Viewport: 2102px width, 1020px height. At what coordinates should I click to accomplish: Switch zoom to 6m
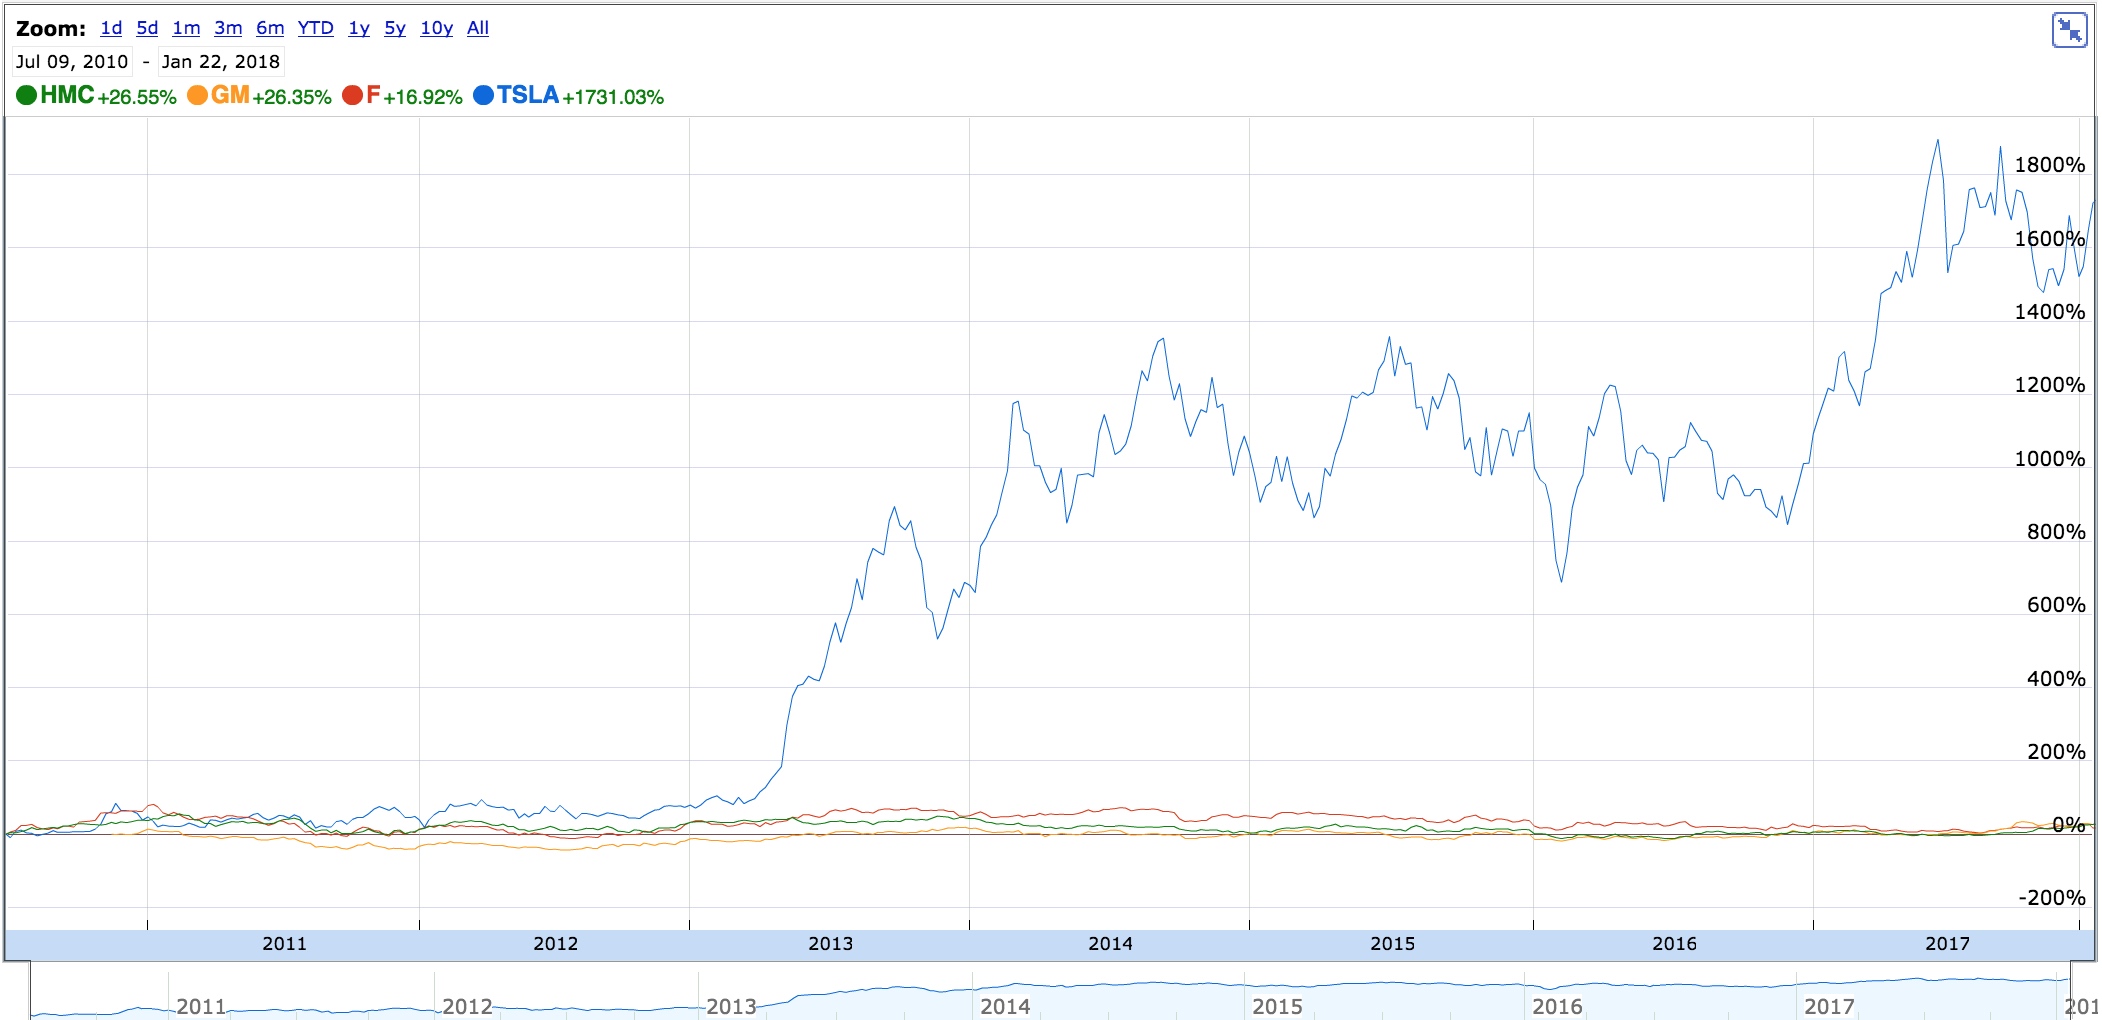(270, 28)
